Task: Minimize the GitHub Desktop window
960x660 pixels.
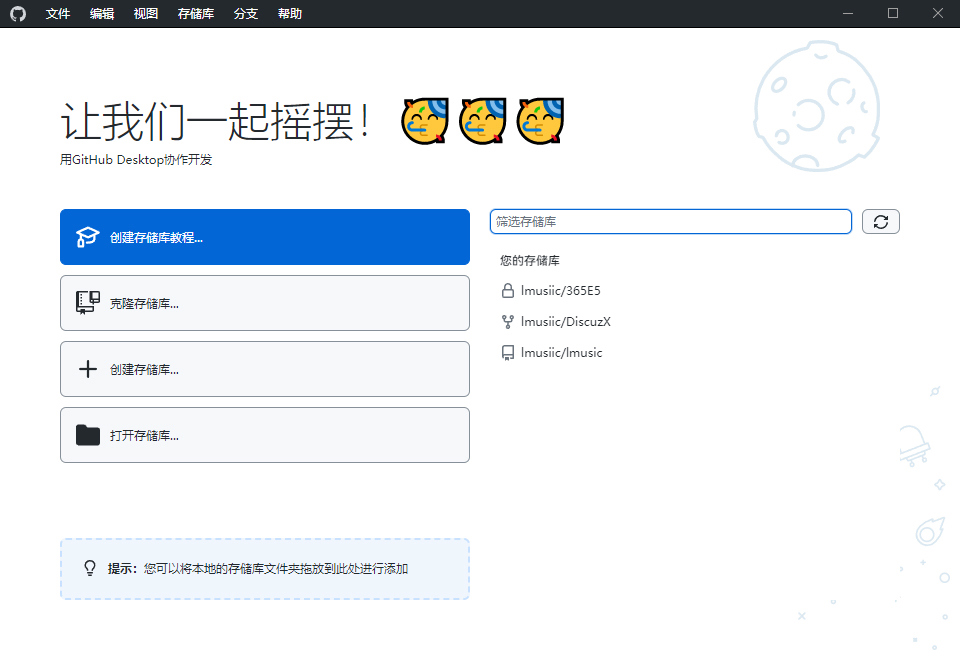Action: (x=848, y=13)
